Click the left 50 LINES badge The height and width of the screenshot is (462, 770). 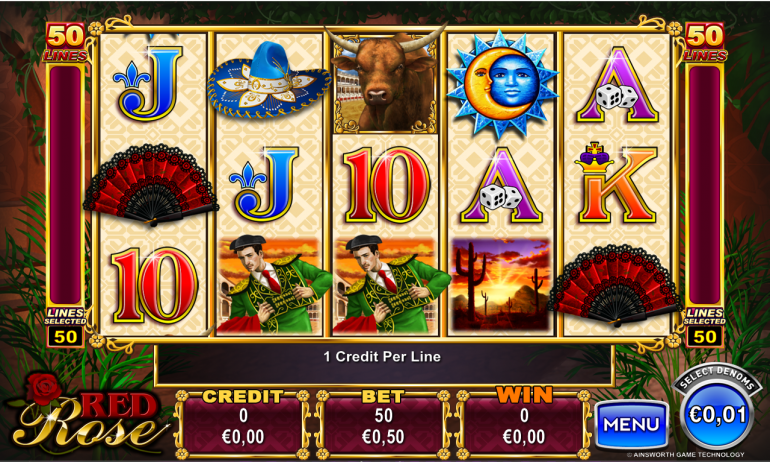click(x=65, y=42)
